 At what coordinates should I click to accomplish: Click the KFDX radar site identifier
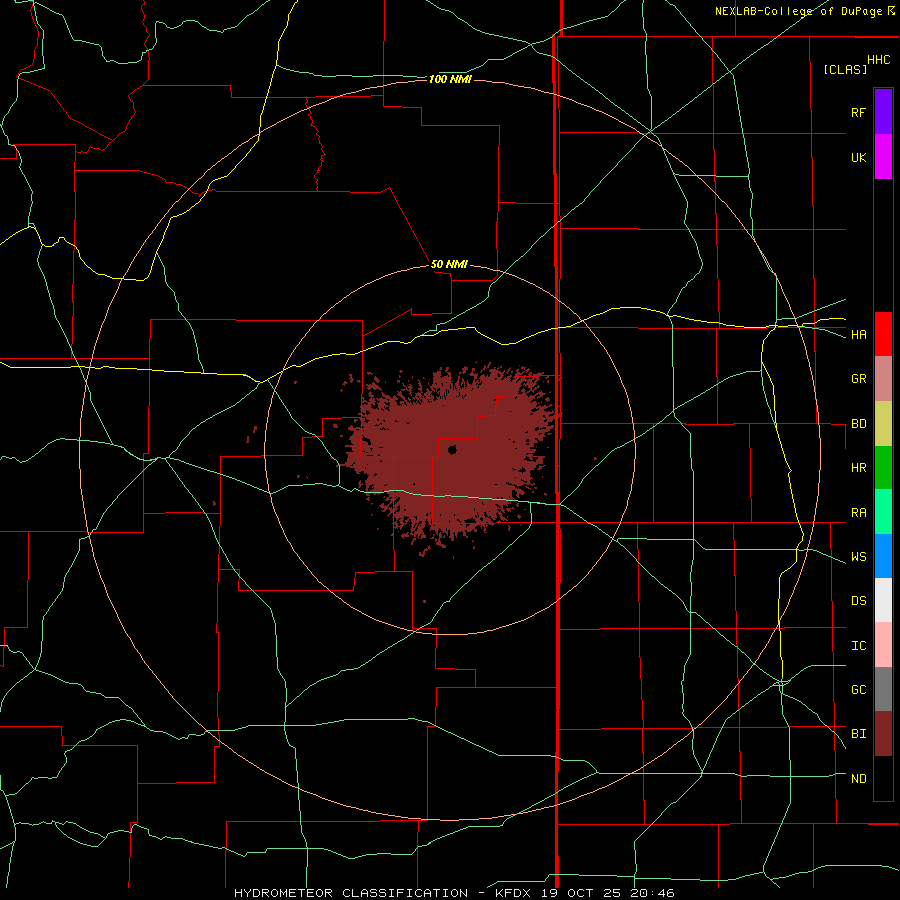pyautogui.click(x=515, y=893)
